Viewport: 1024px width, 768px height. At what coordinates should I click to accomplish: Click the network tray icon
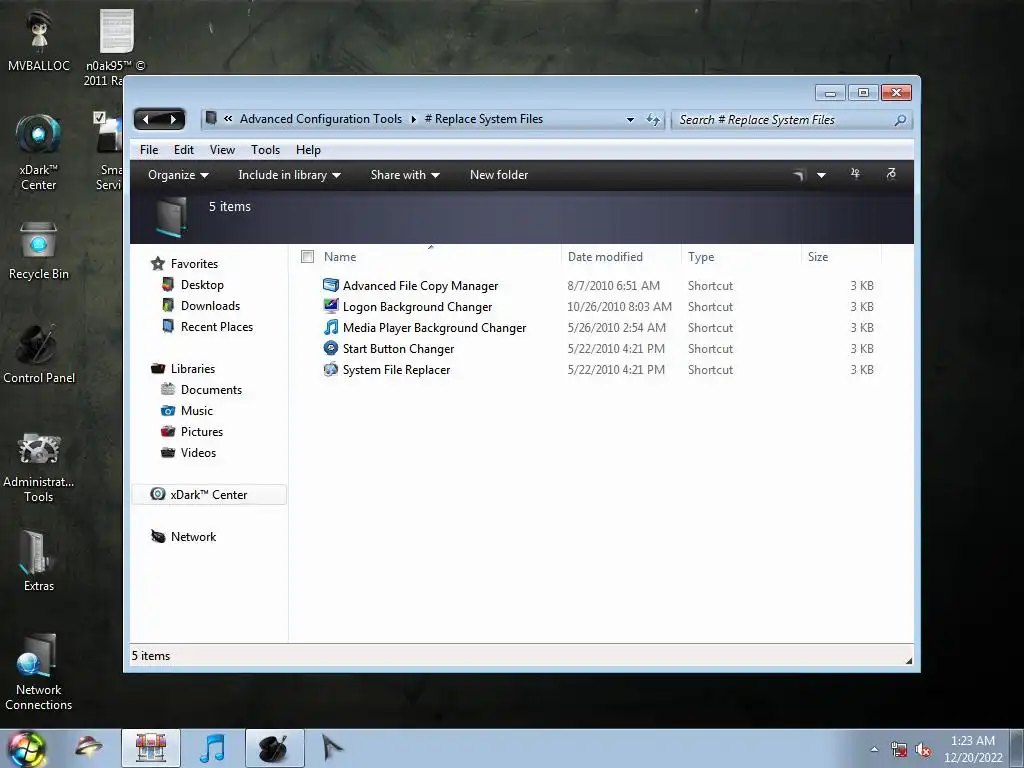[899, 750]
